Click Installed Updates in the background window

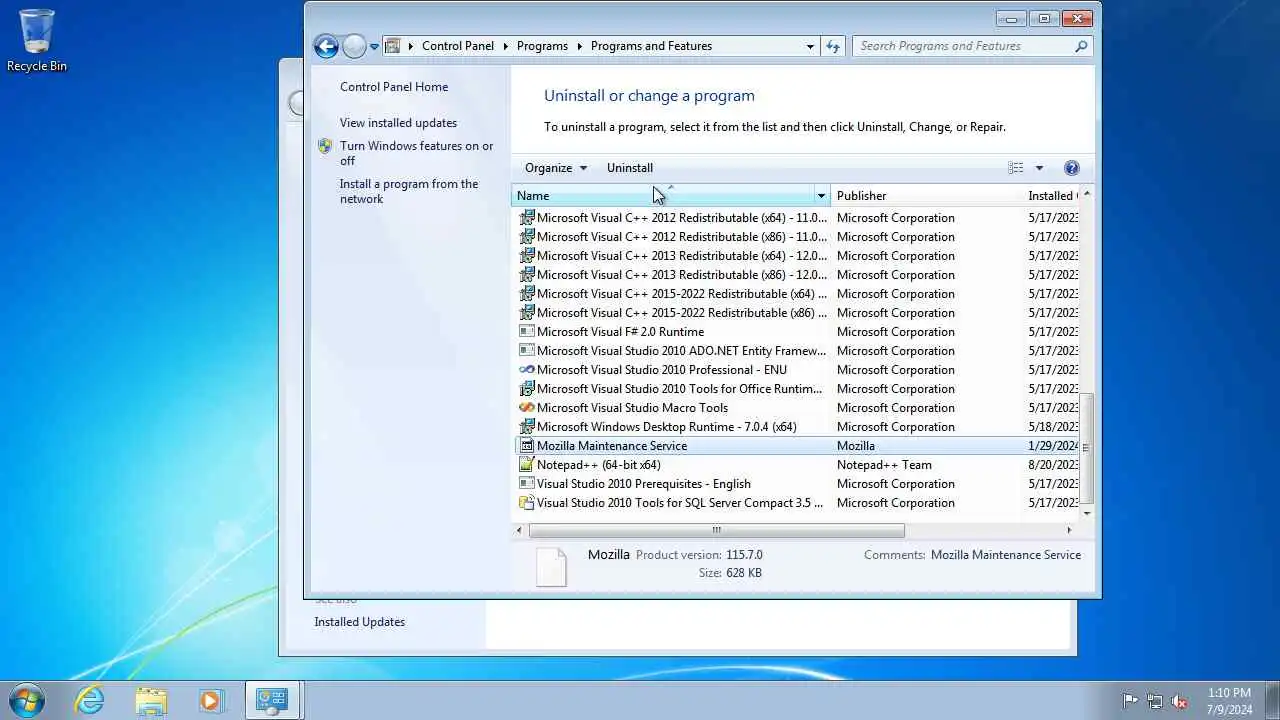click(360, 622)
